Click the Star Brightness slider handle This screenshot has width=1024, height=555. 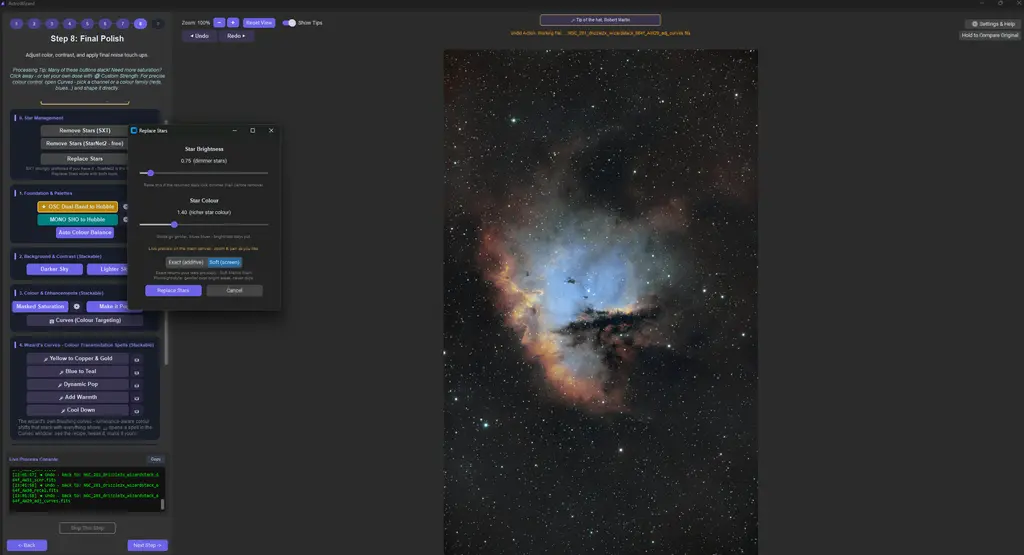[150, 173]
